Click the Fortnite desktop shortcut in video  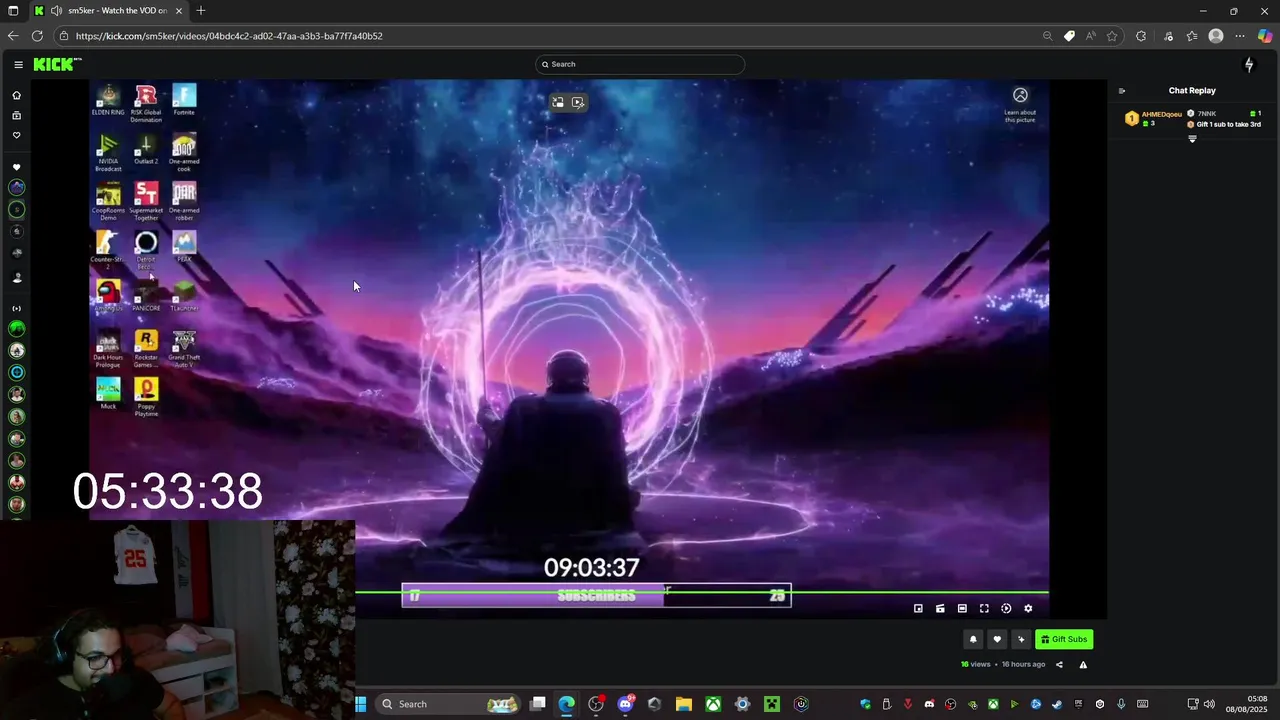[x=184, y=100]
